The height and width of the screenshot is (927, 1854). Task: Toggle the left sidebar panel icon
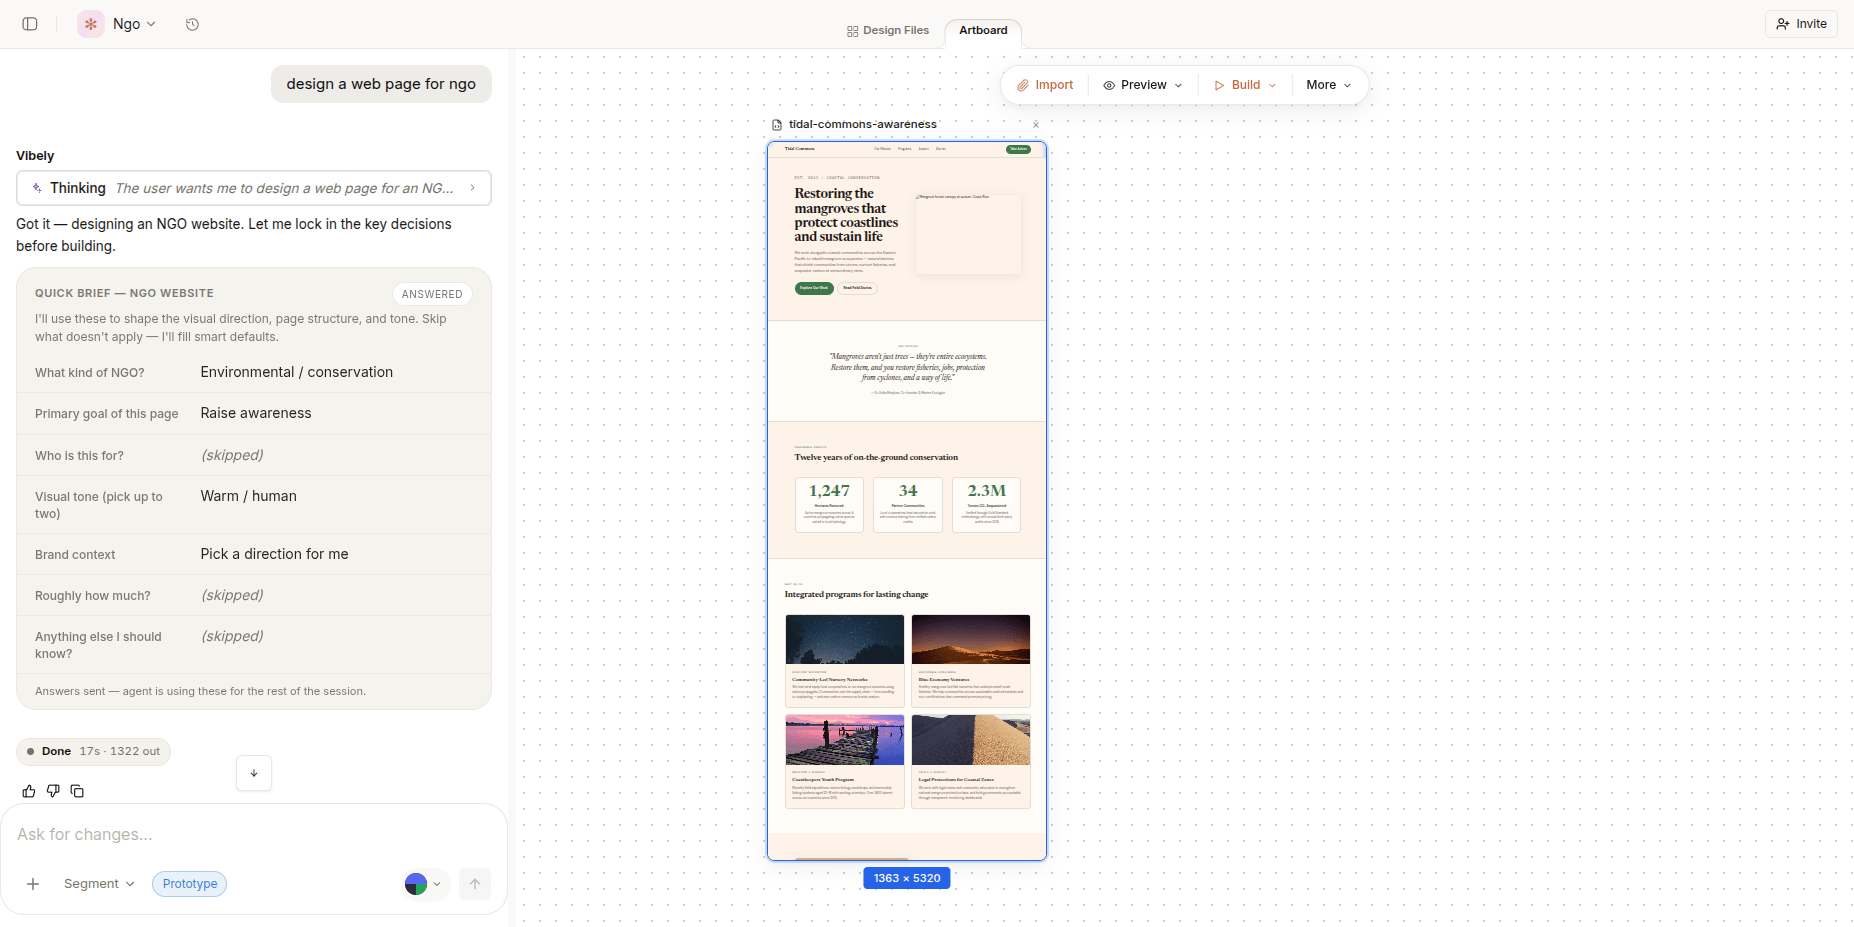[30, 24]
